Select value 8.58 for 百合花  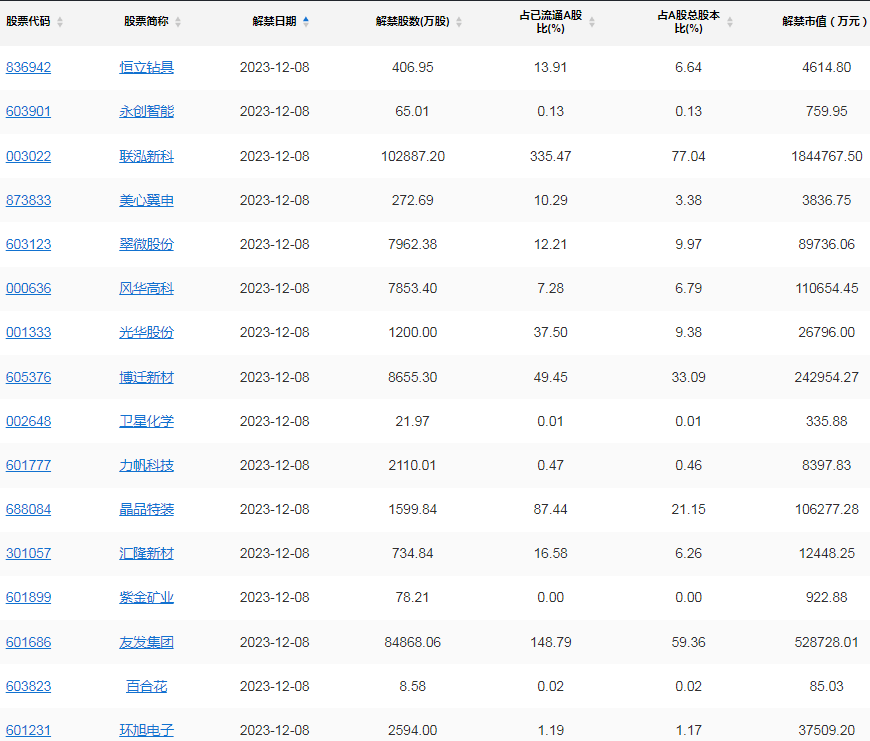[412, 687]
